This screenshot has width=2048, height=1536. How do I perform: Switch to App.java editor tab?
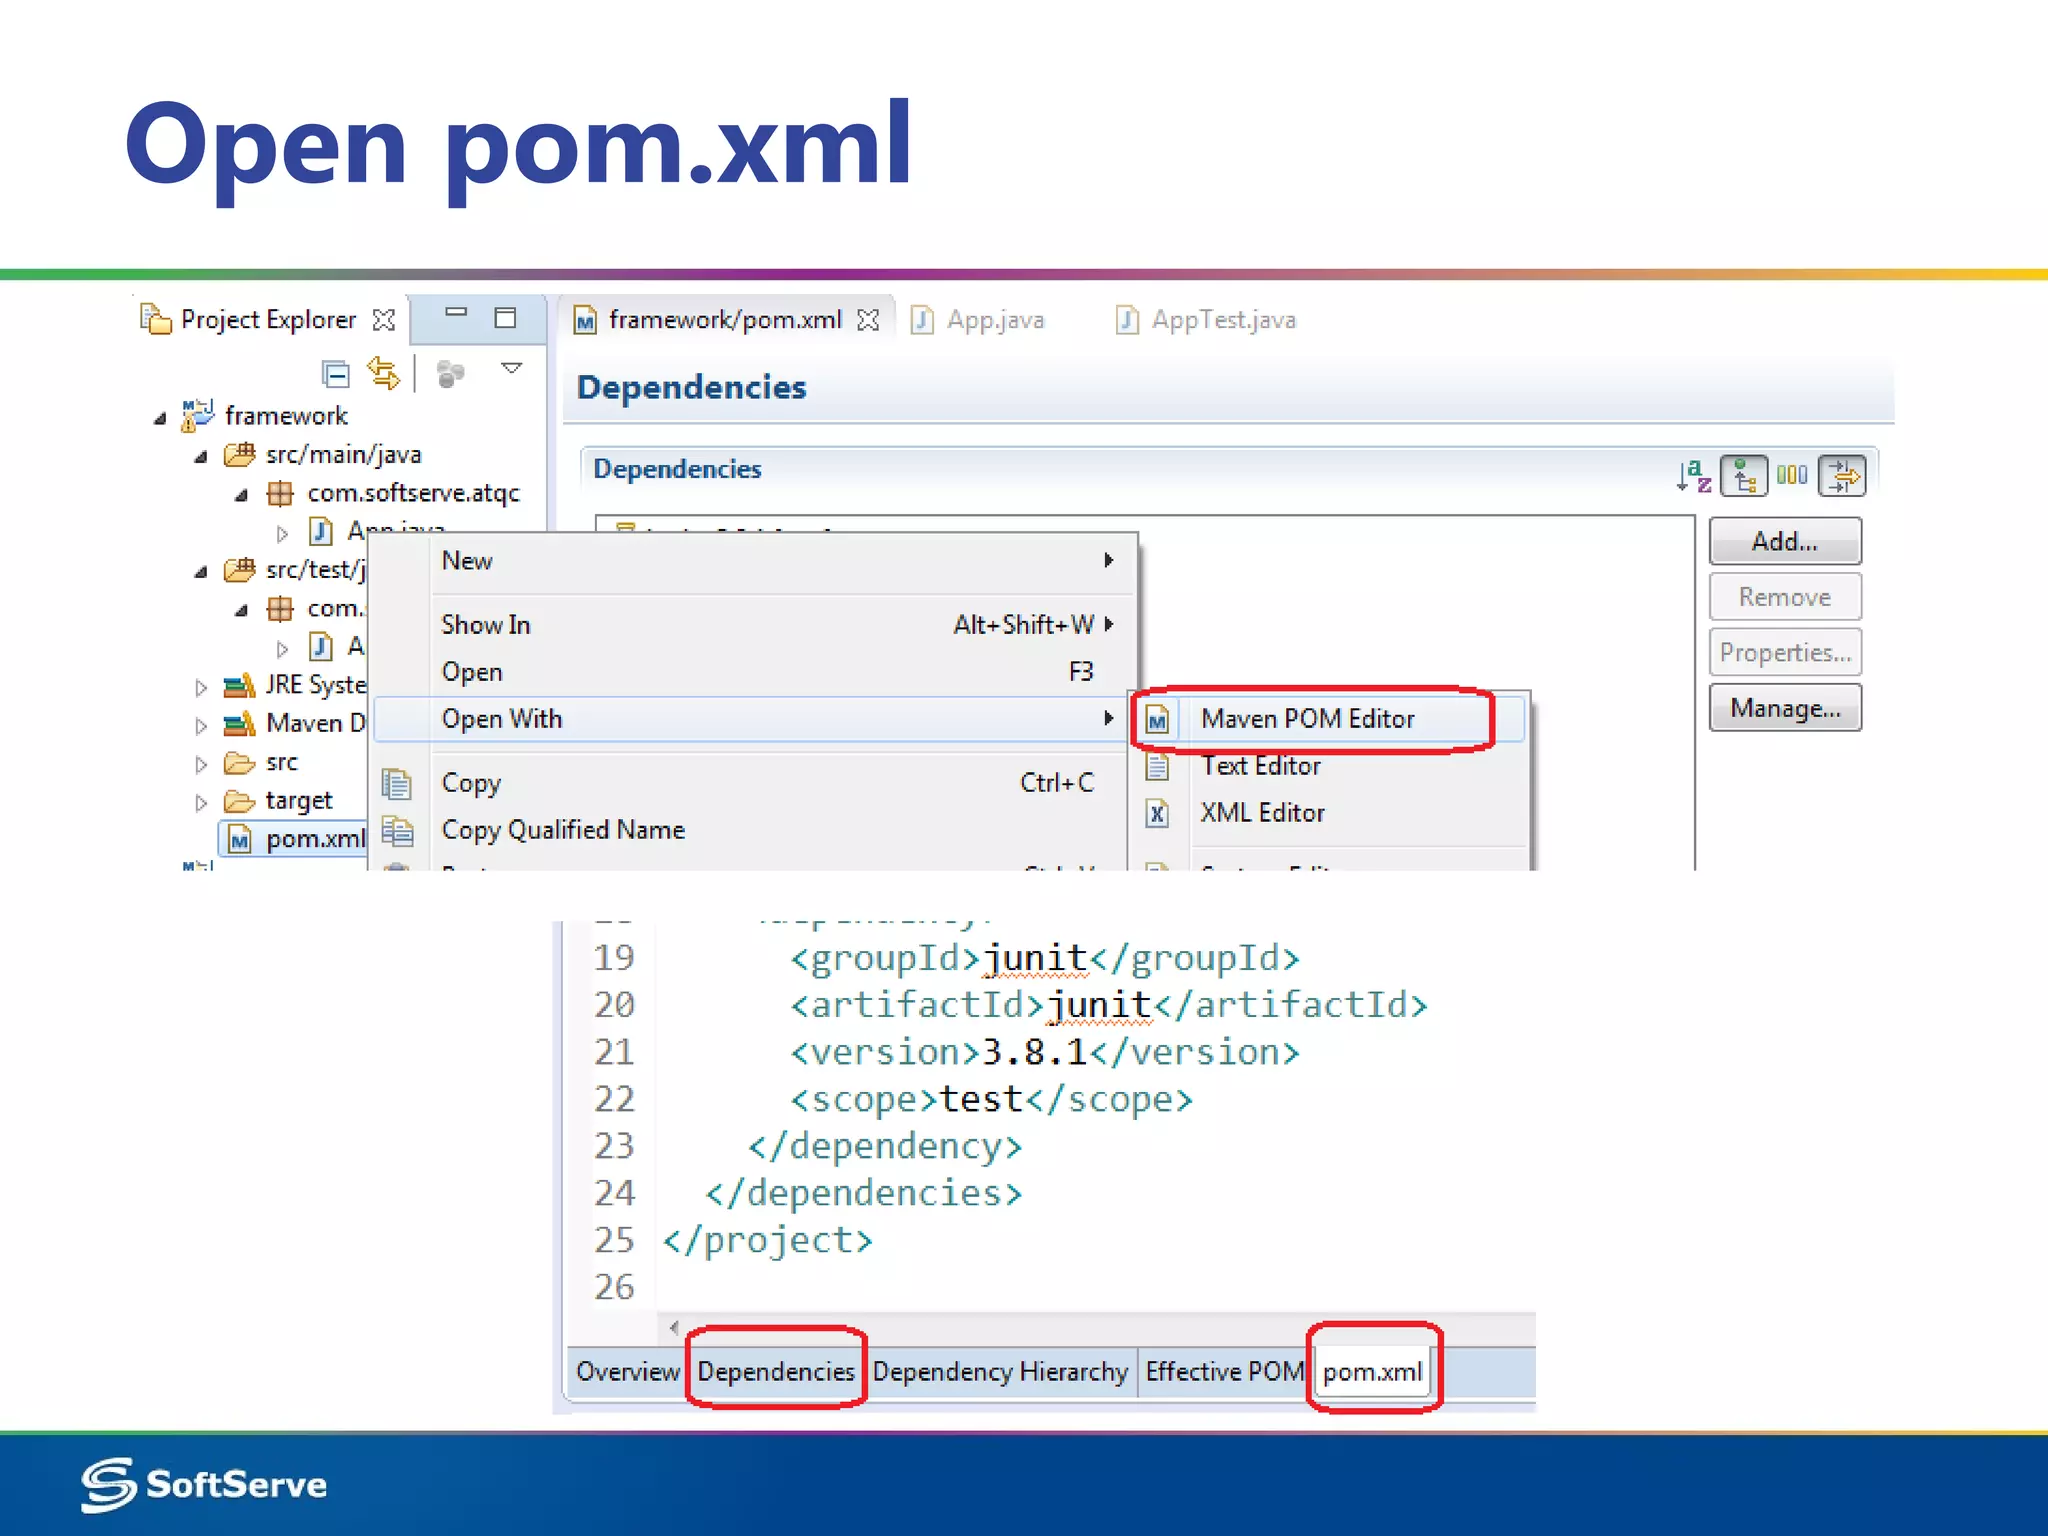(x=978, y=320)
